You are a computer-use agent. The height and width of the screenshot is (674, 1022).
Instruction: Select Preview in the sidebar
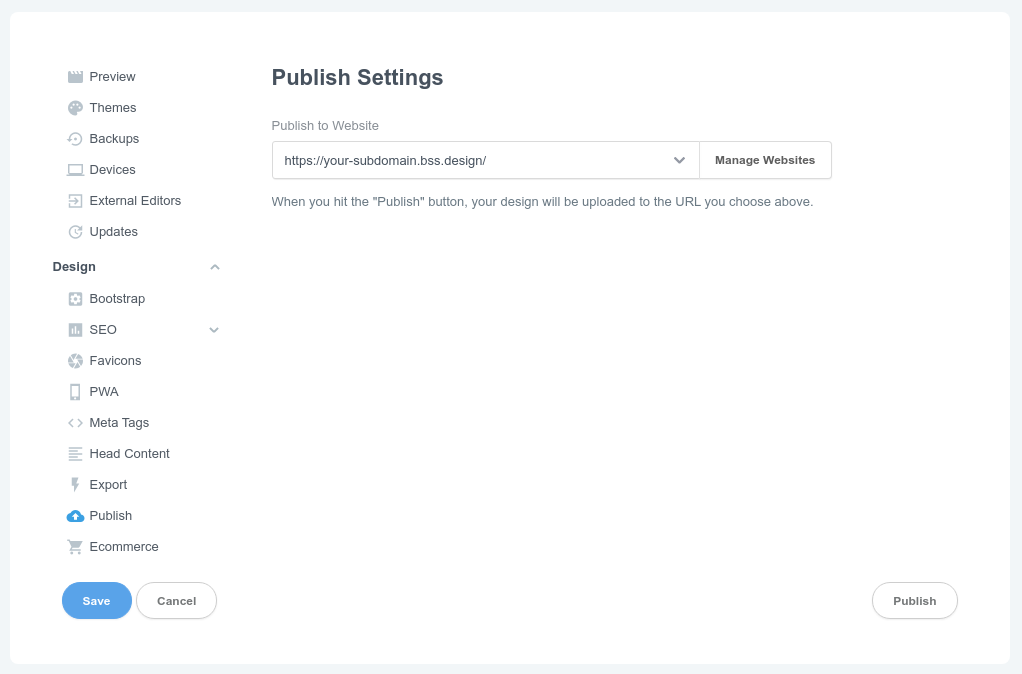click(113, 76)
